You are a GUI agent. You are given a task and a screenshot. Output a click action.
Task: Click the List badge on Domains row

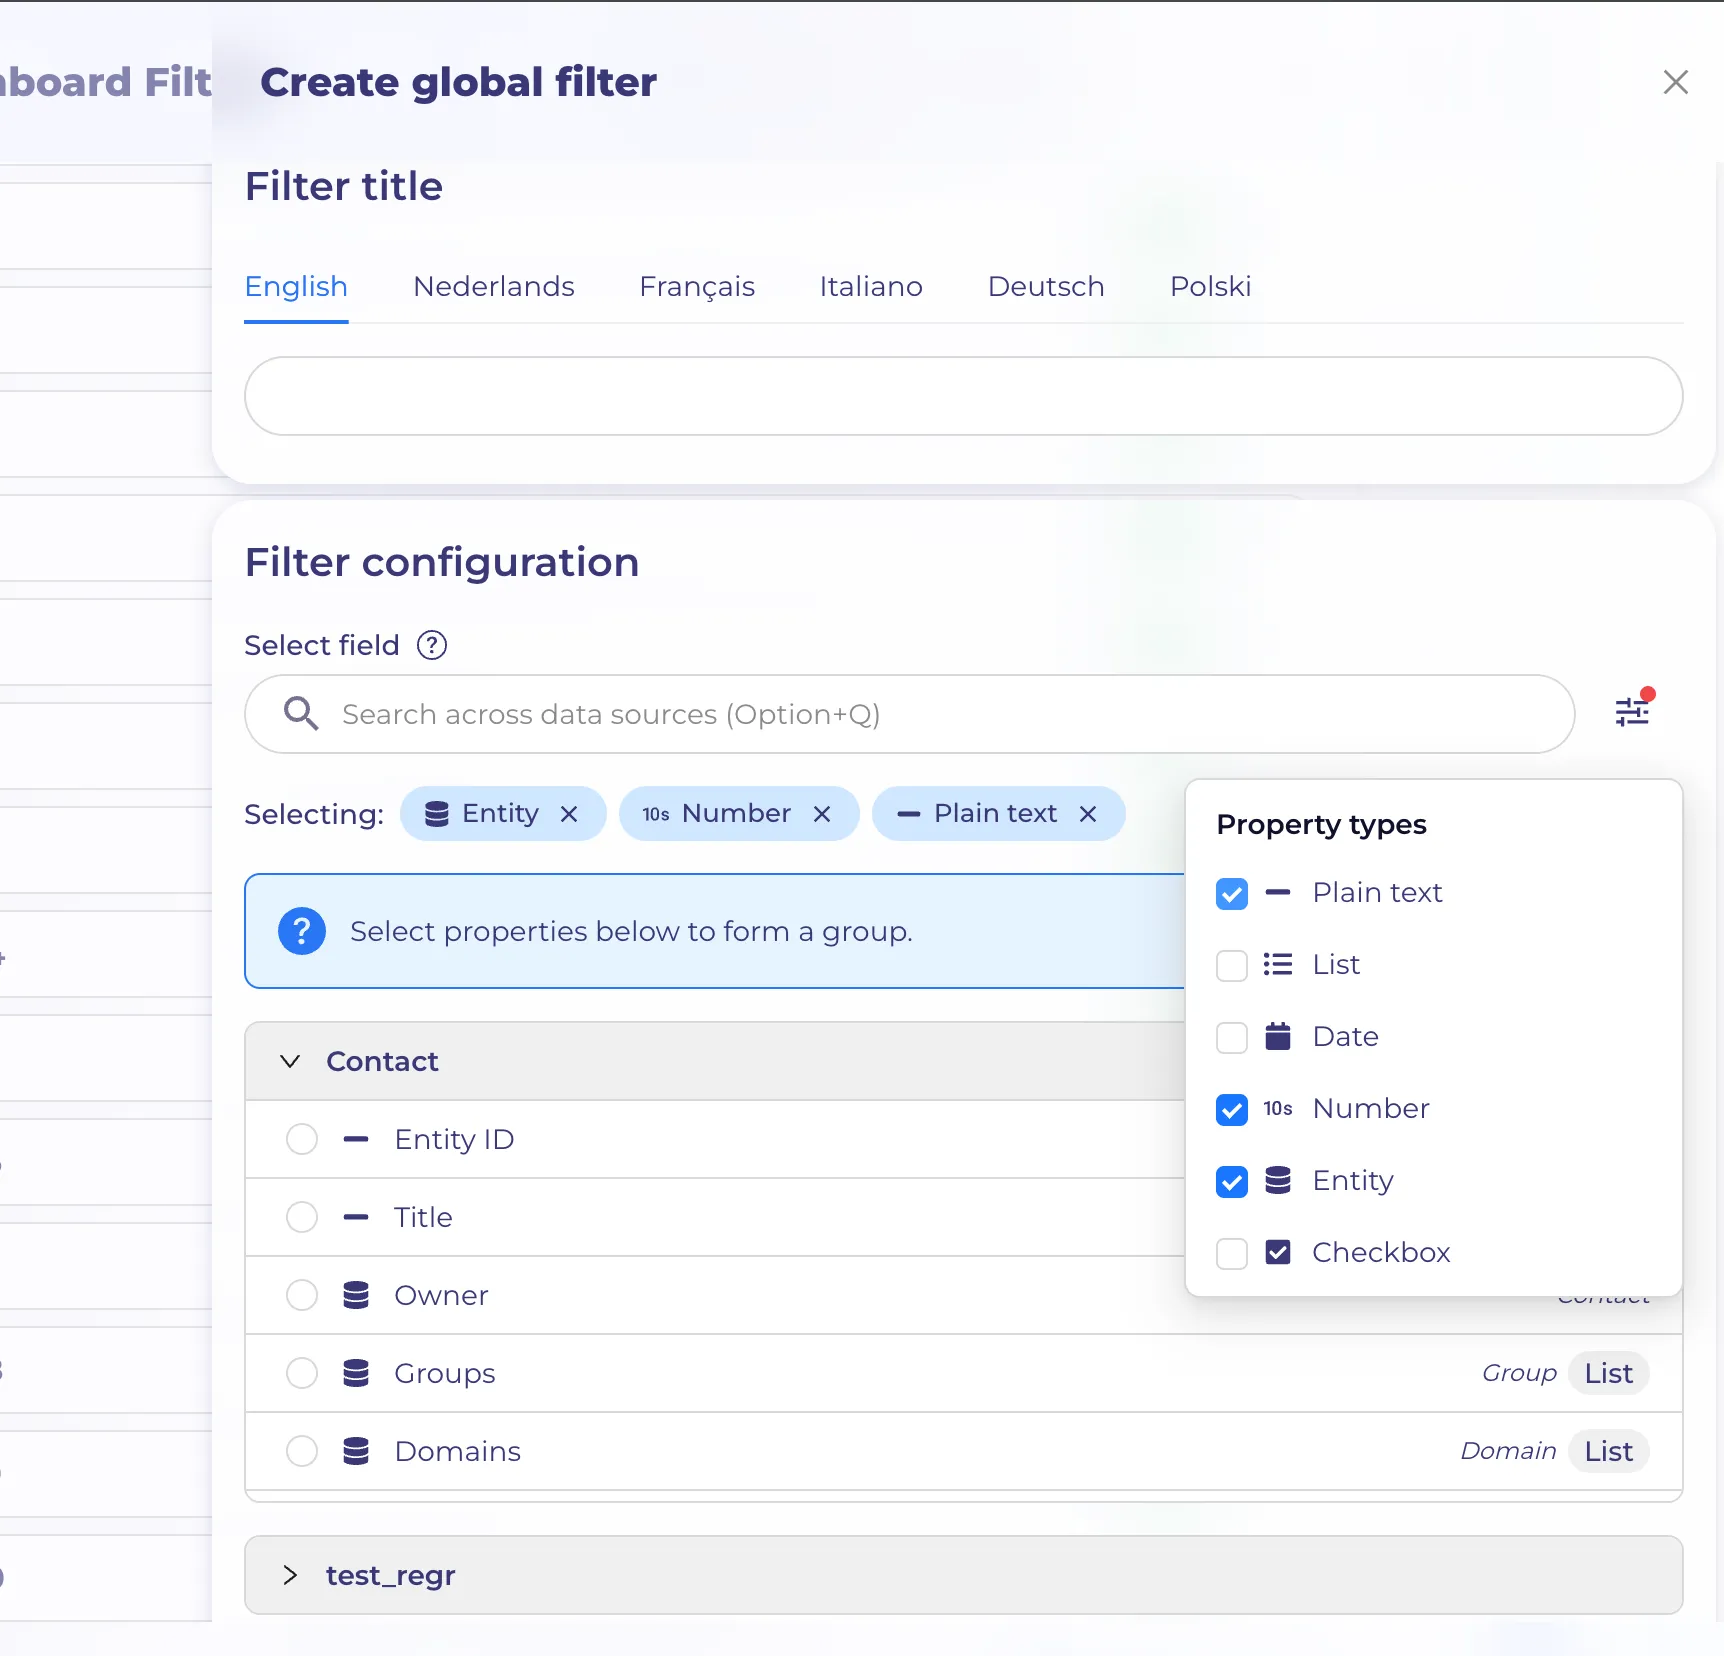click(x=1608, y=1451)
